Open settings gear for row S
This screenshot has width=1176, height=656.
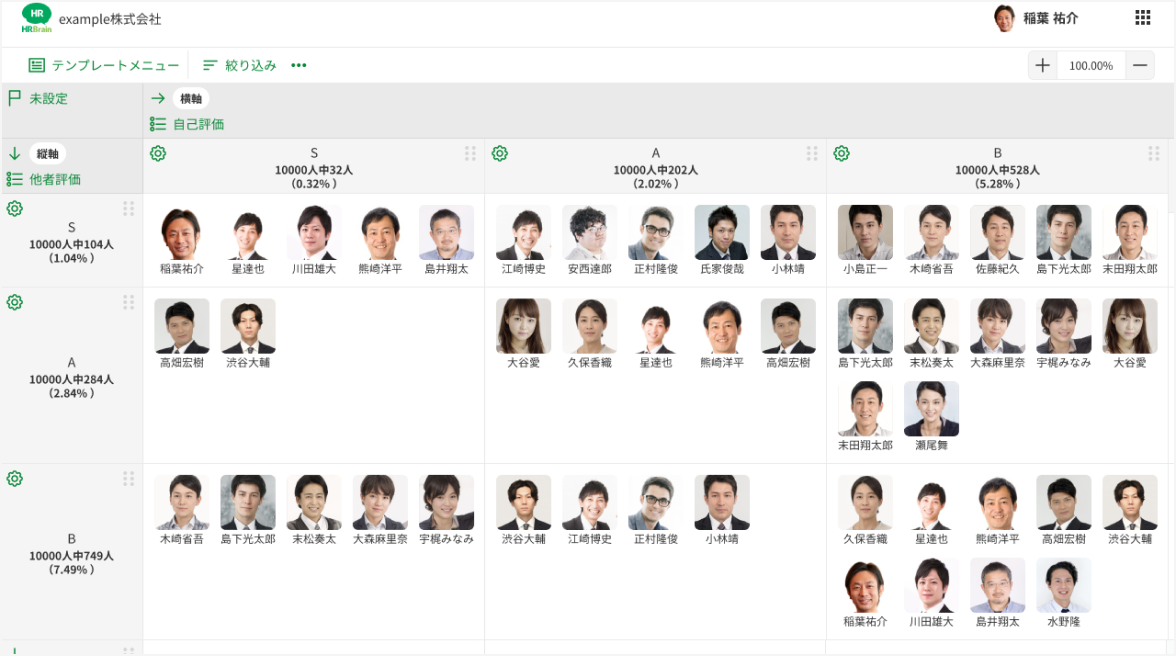(x=14, y=208)
